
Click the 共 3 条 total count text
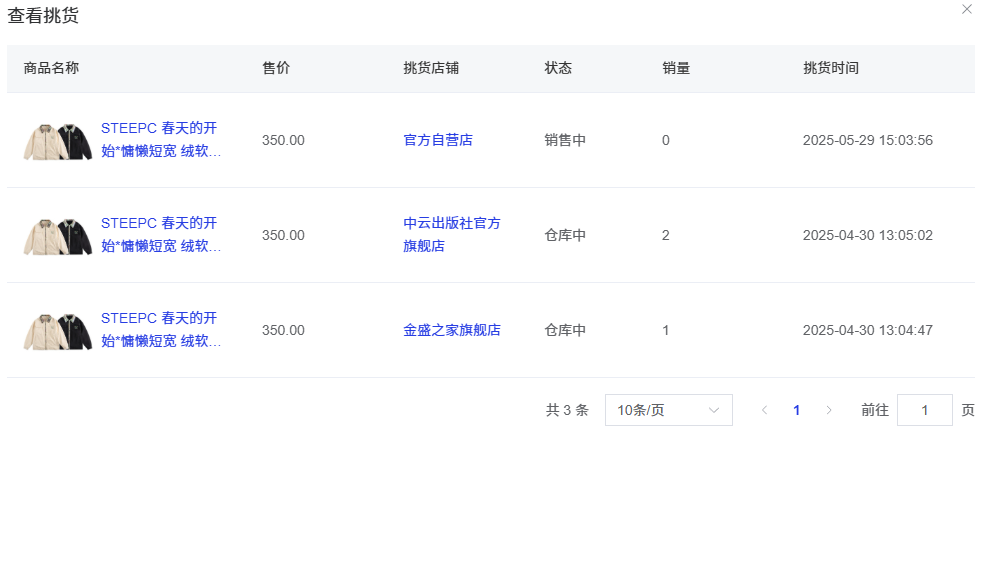(x=567, y=410)
